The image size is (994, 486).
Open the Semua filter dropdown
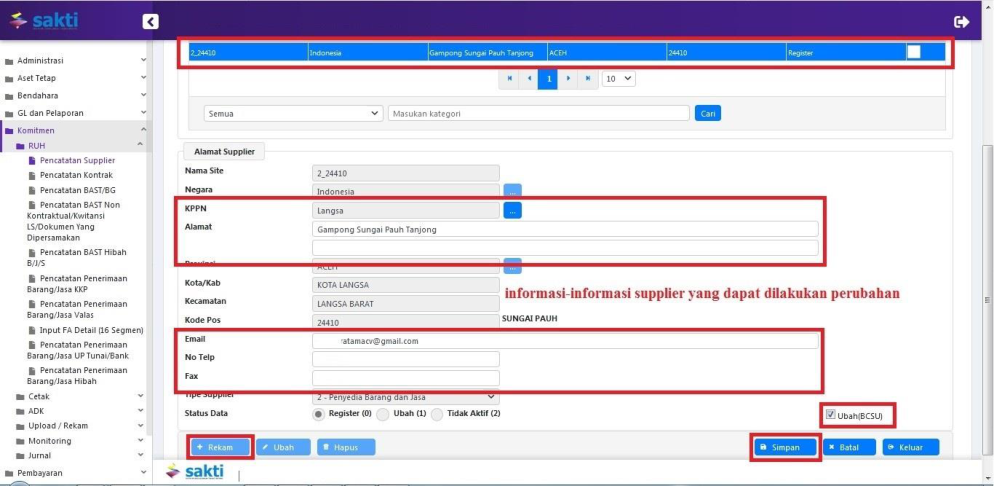(293, 113)
